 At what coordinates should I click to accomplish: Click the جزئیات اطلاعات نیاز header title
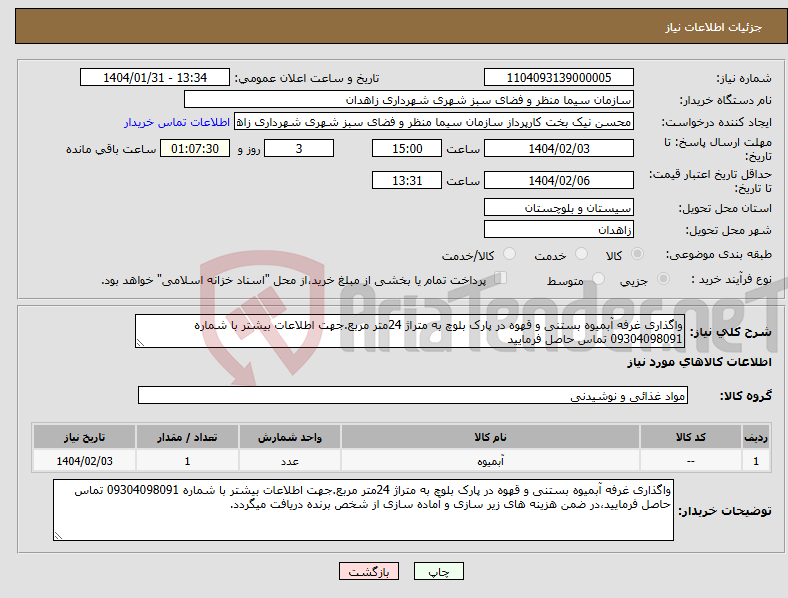(714, 27)
